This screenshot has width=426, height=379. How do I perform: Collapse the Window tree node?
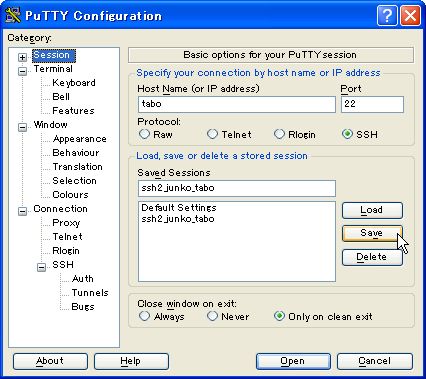22,127
